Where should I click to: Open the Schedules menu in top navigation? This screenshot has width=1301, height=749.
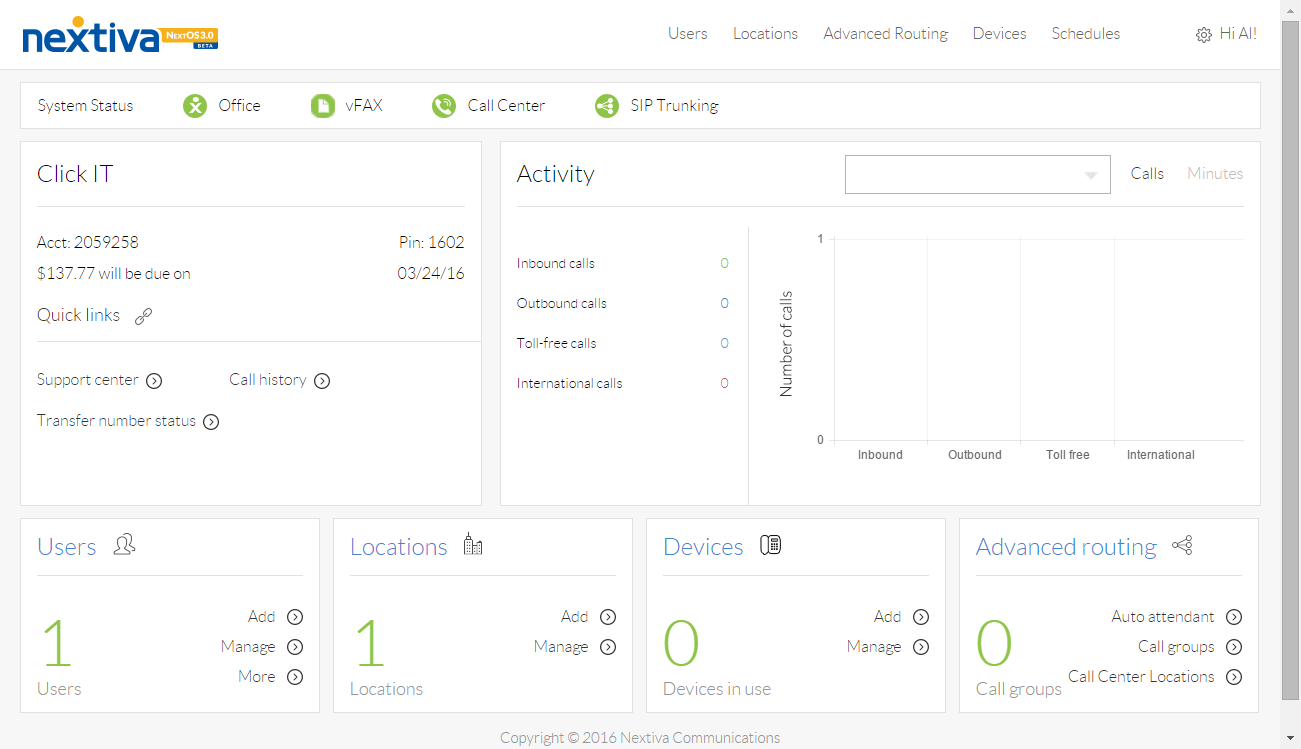pos(1086,34)
